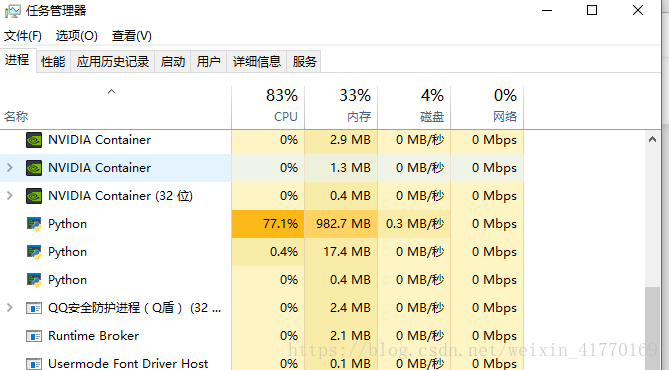
Task: Click the scrollbar up arrow in process list
Action: click(x=652, y=140)
